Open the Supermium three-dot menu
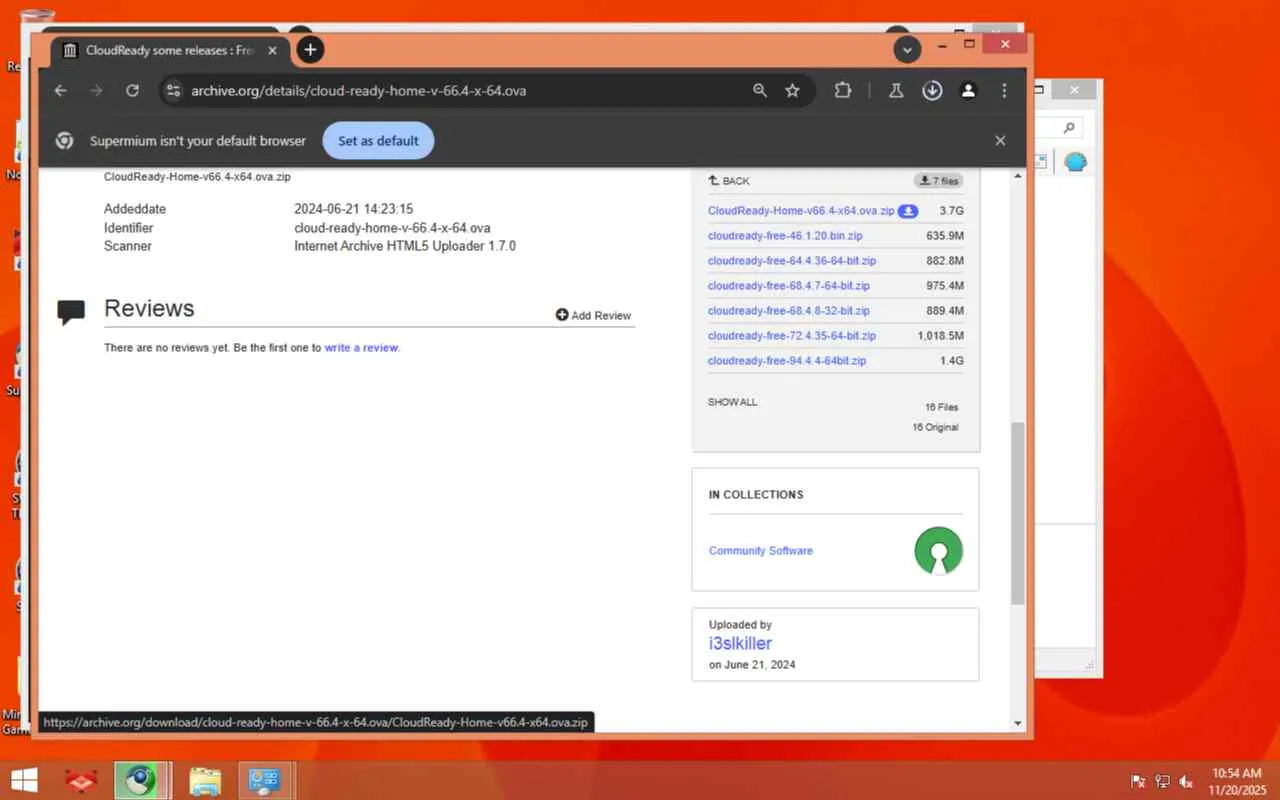Viewport: 1280px width, 800px height. click(1004, 91)
